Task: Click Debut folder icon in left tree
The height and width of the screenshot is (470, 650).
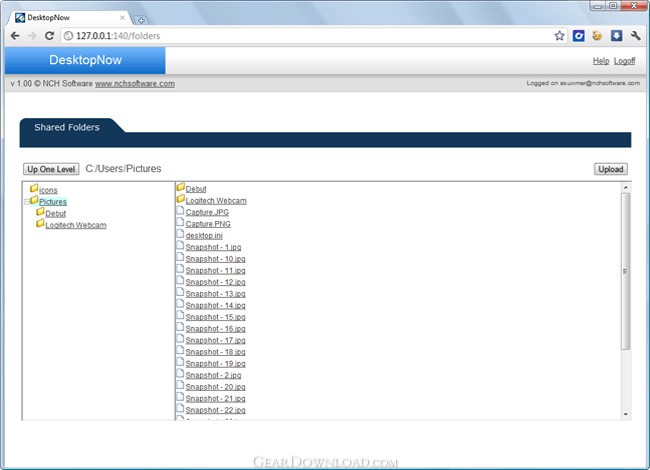Action: tap(40, 212)
